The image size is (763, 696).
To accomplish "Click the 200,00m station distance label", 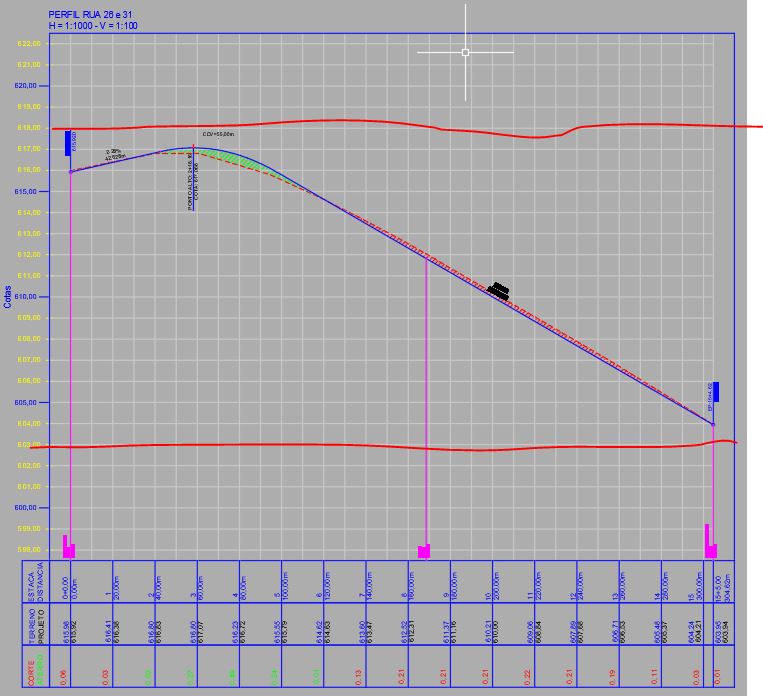I will [x=495, y=586].
